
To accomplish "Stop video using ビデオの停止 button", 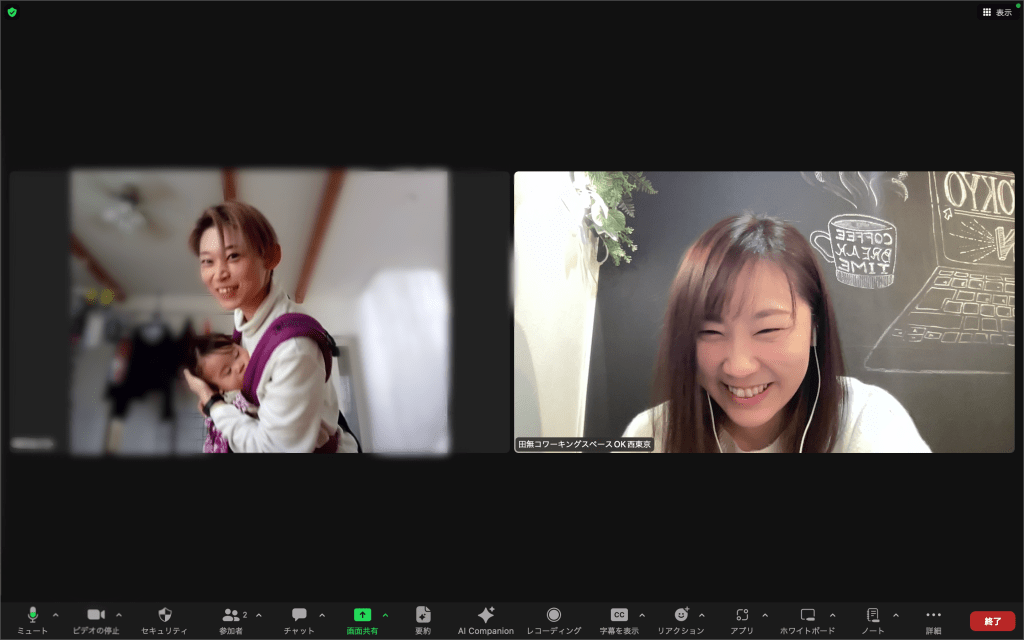I will (x=96, y=615).
